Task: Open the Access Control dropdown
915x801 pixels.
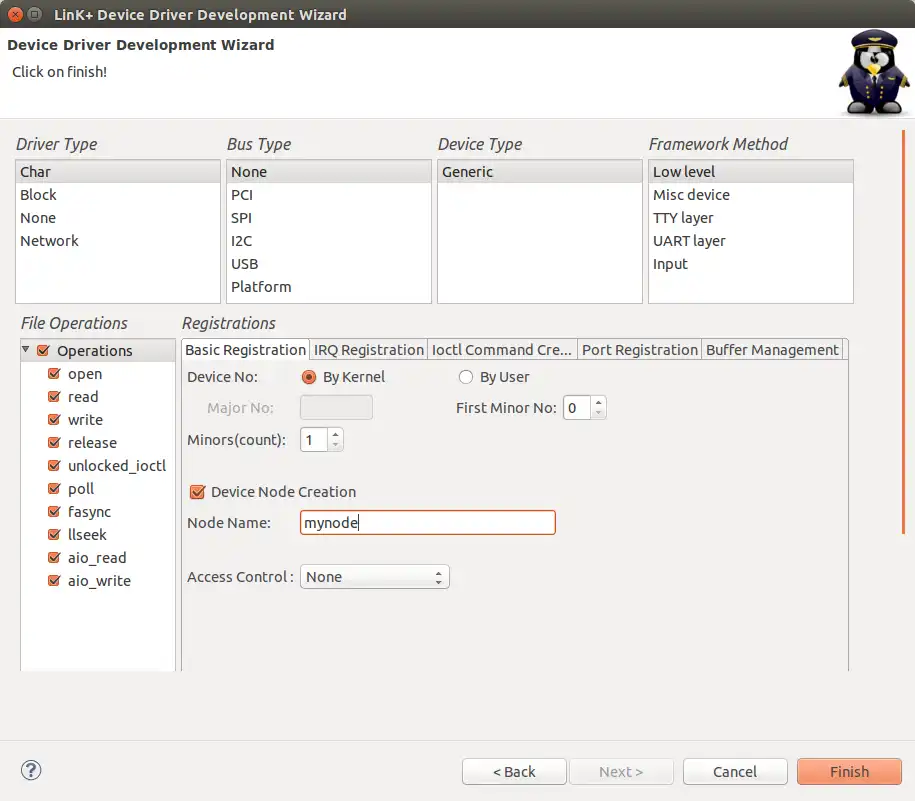Action: (x=375, y=577)
